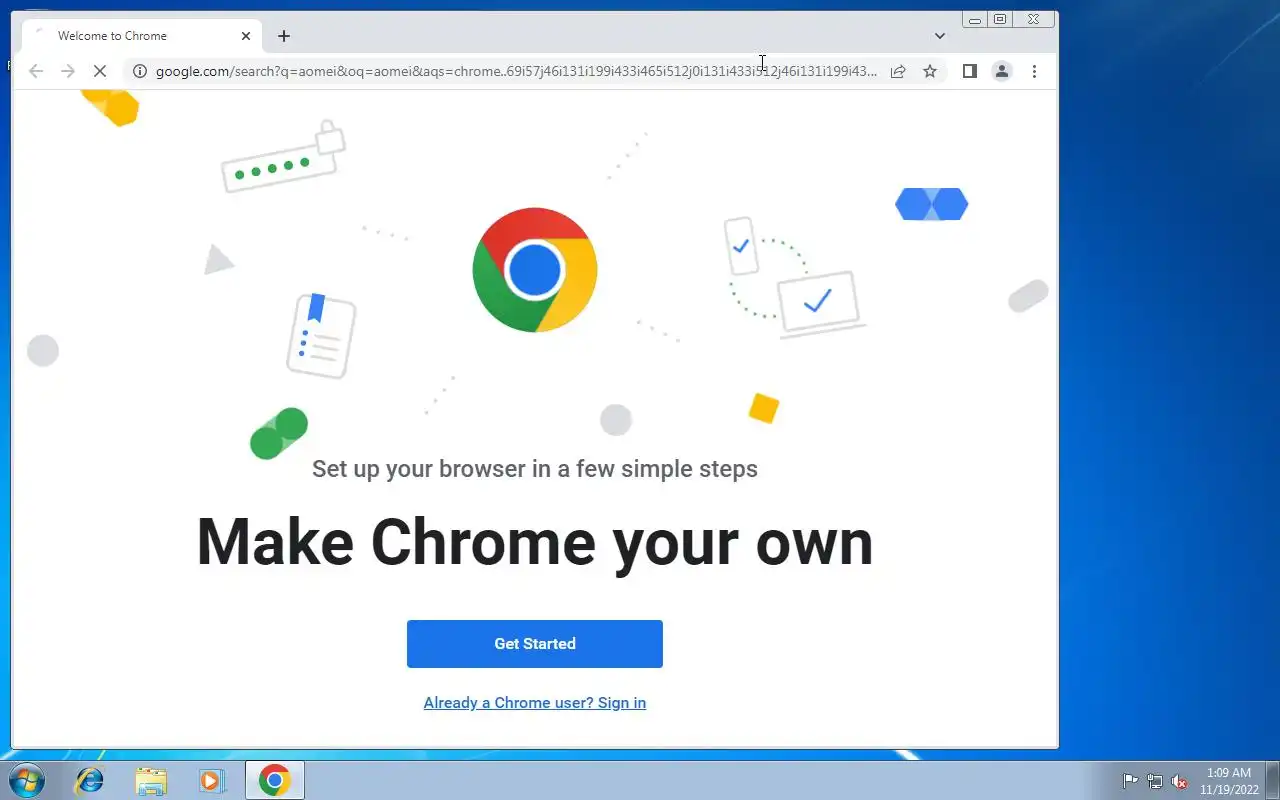This screenshot has height=800, width=1280.
Task: Stop loading the page
Action: [100, 71]
